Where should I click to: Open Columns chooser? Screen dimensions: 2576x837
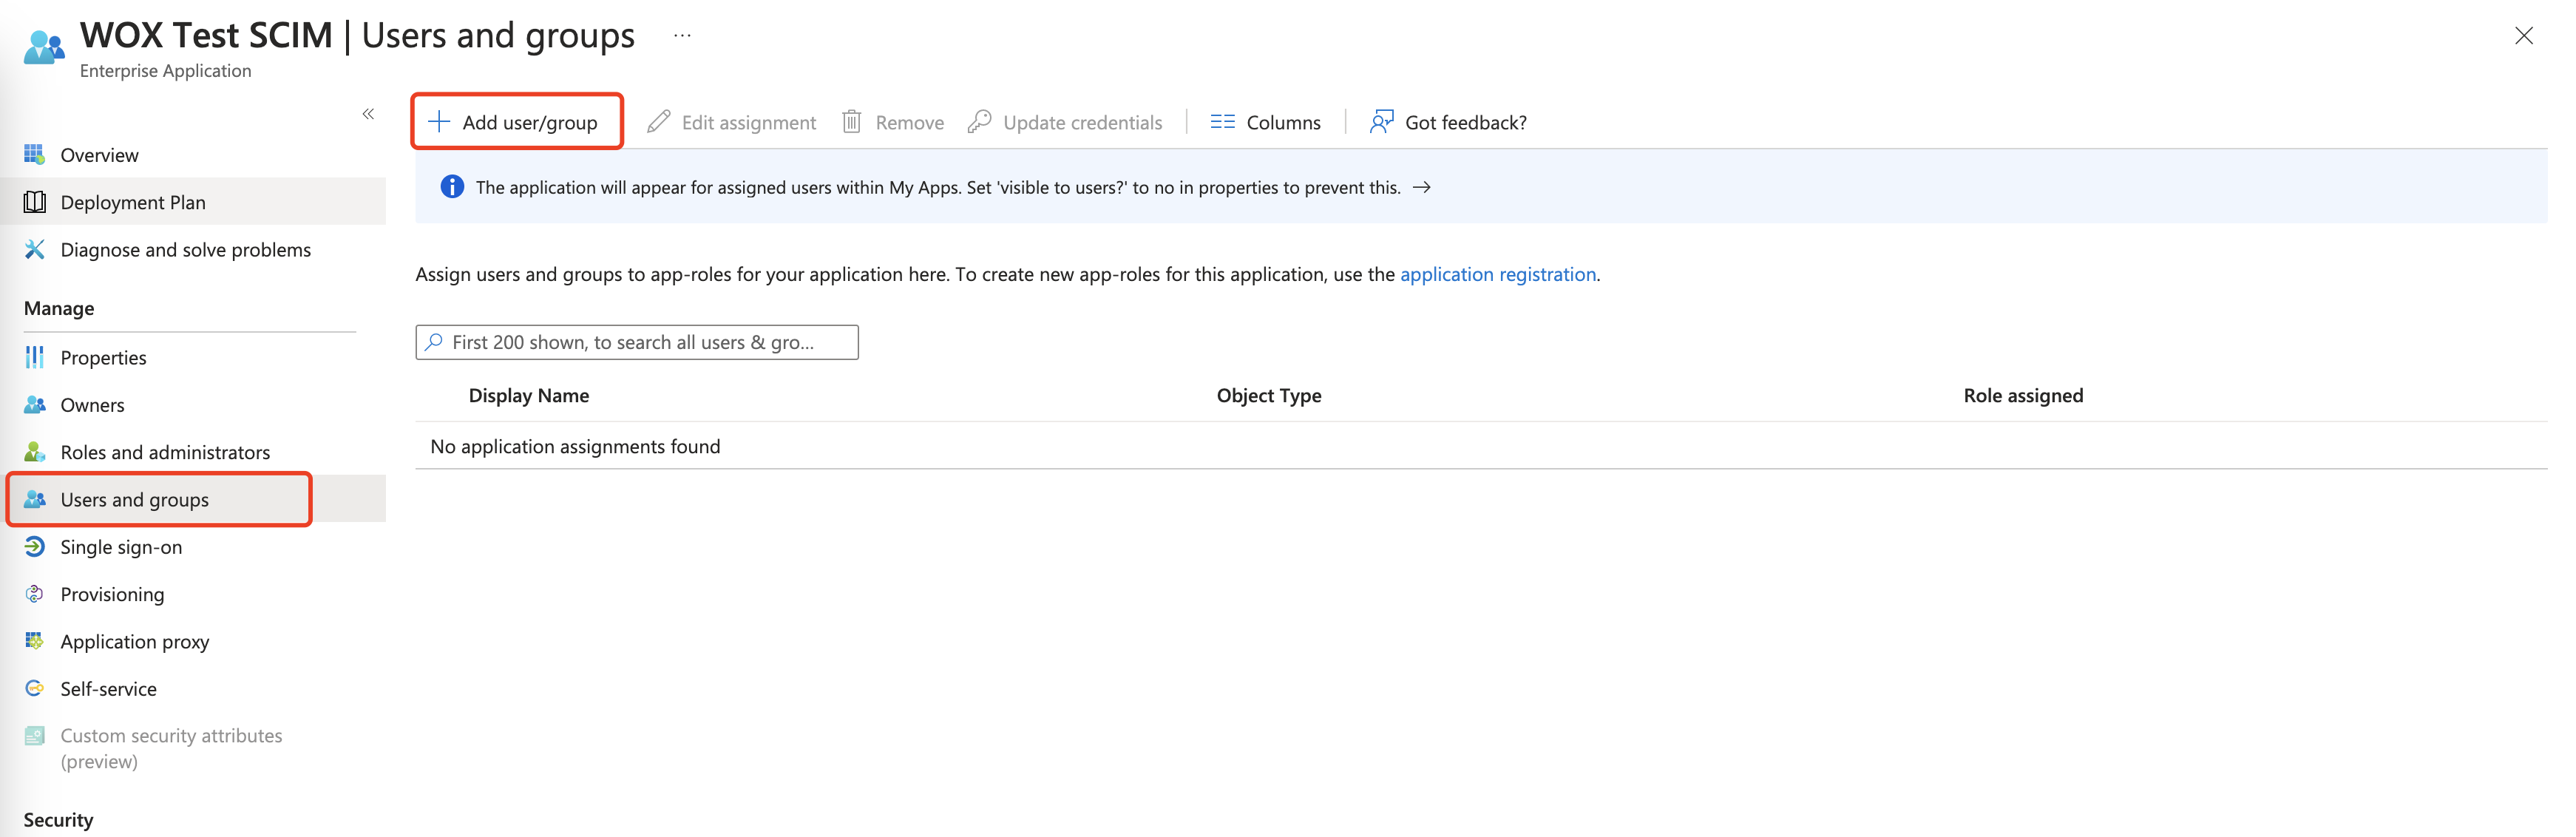coord(1265,122)
